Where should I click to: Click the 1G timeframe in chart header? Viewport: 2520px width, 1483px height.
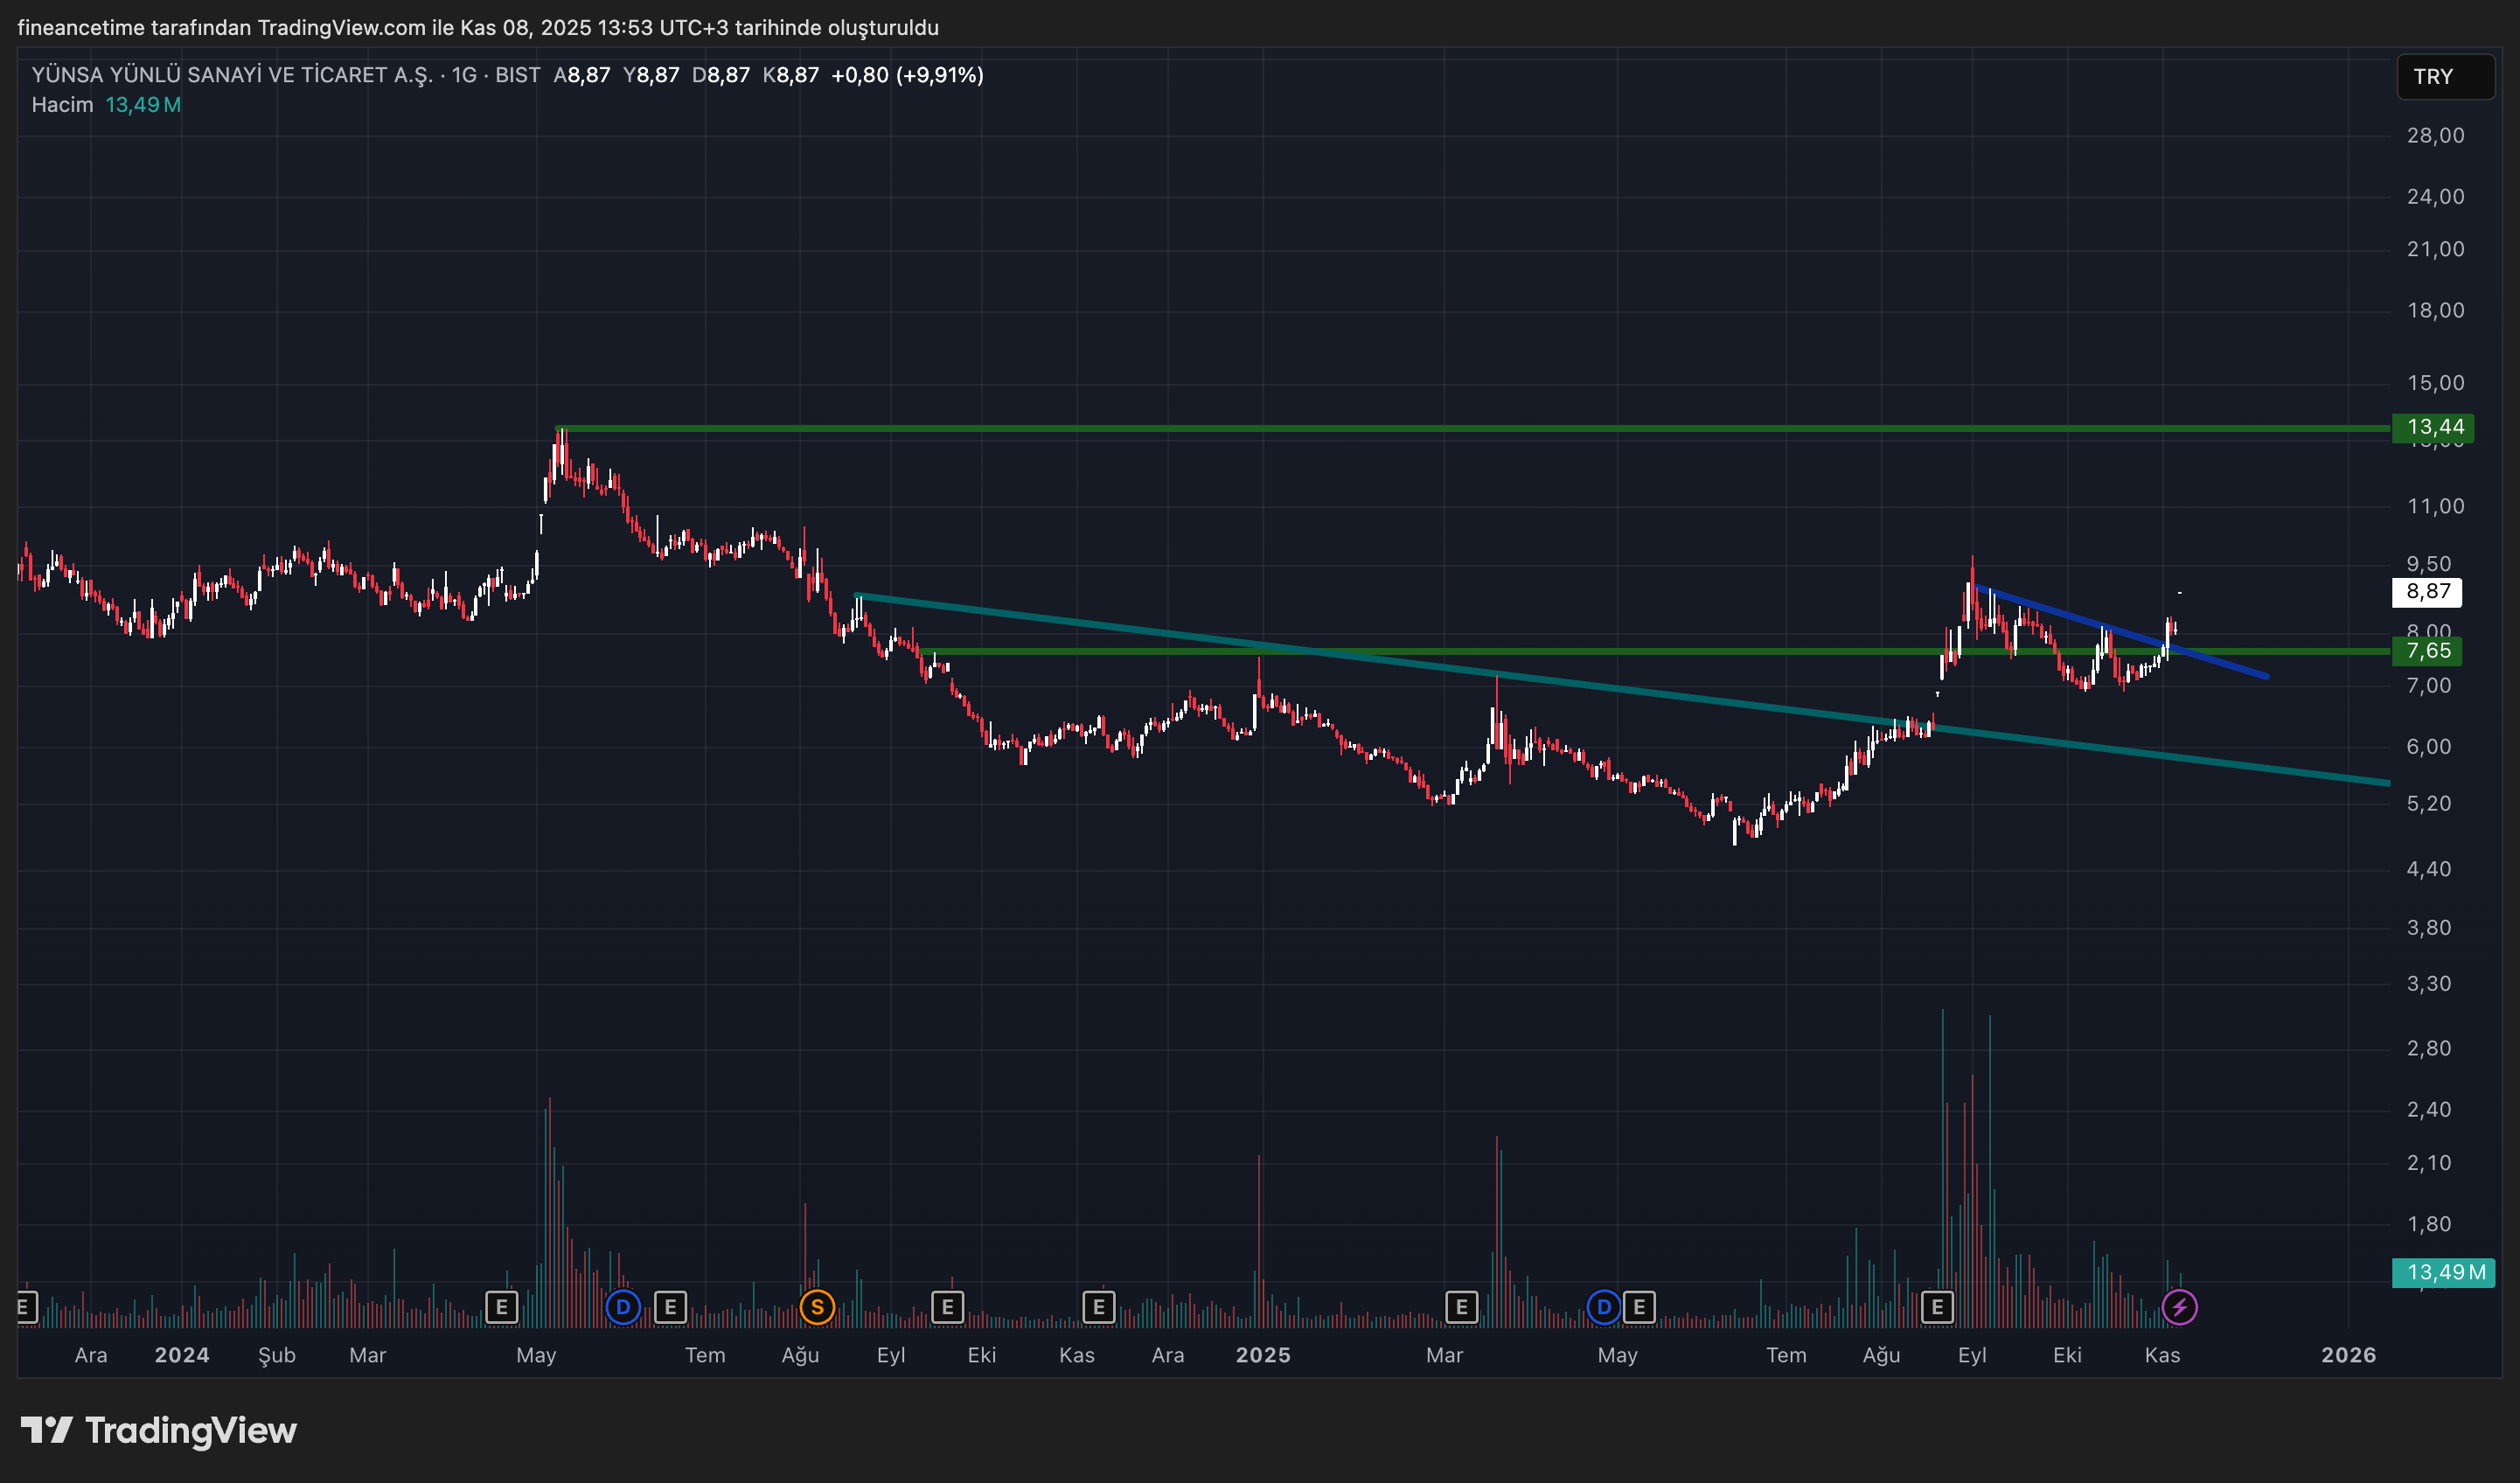[464, 75]
